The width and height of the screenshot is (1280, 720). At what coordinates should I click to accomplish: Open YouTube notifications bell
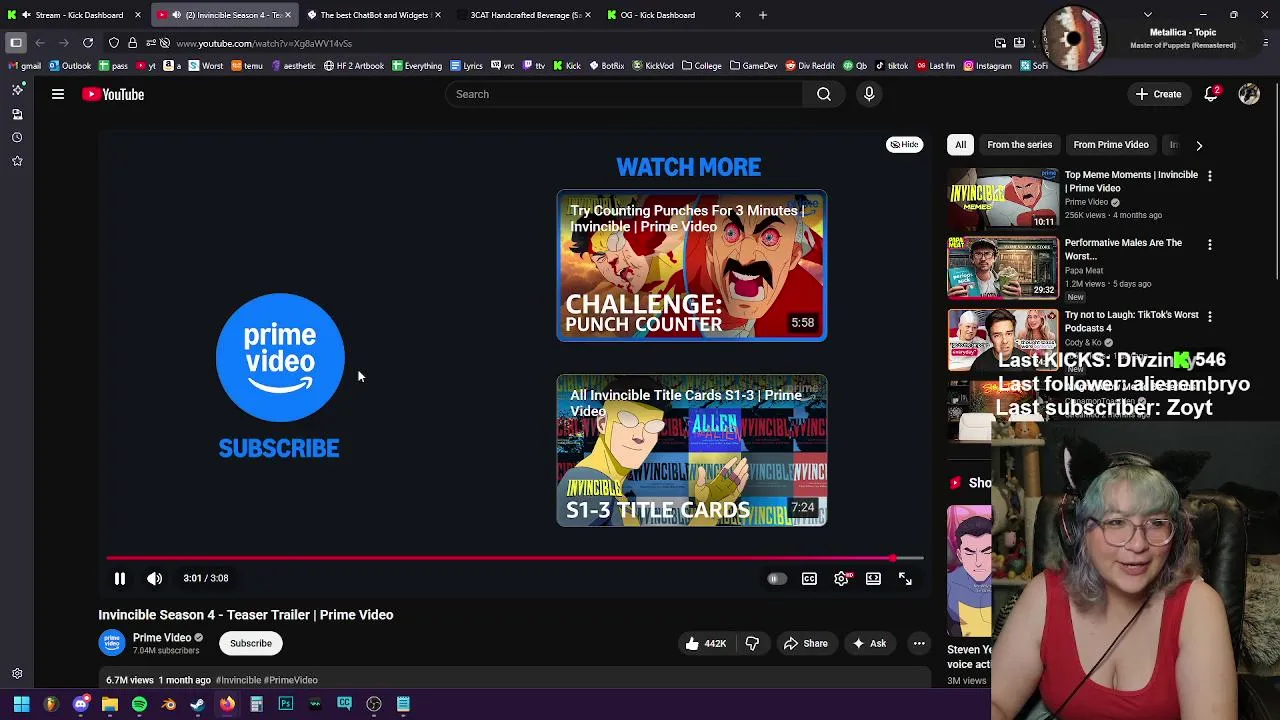[x=1212, y=94]
